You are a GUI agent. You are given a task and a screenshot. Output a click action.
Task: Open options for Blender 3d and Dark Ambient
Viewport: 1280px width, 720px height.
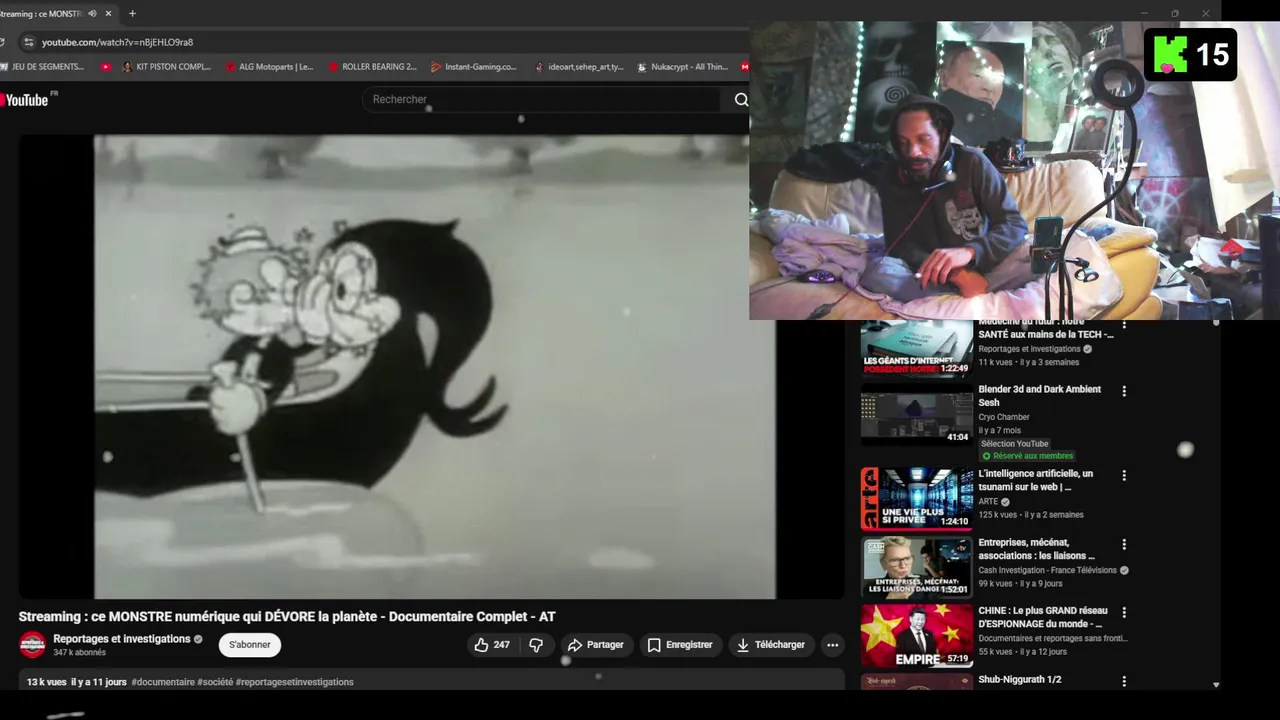coord(1124,391)
